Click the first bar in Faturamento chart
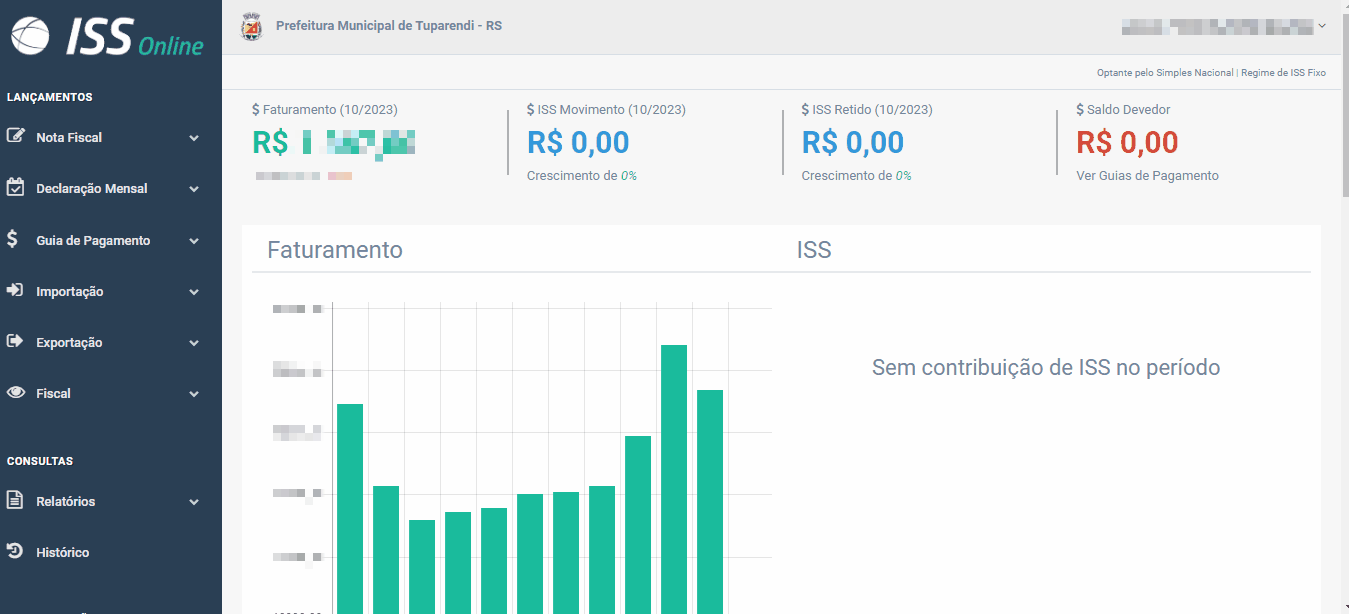Viewport: 1349px width, 614px height. (x=350, y=509)
